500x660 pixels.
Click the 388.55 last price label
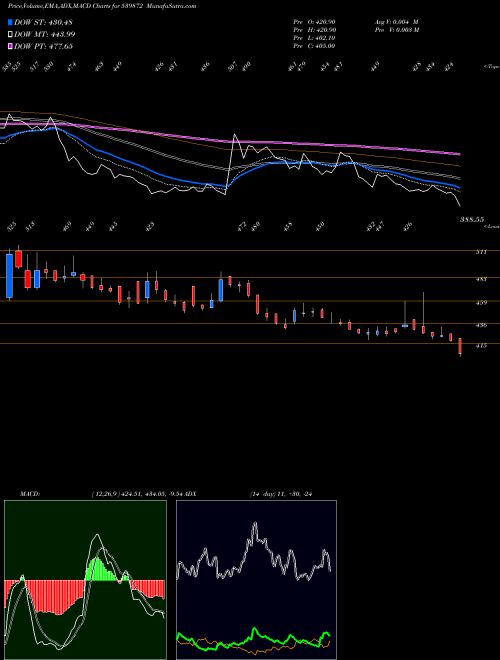pyautogui.click(x=472, y=219)
